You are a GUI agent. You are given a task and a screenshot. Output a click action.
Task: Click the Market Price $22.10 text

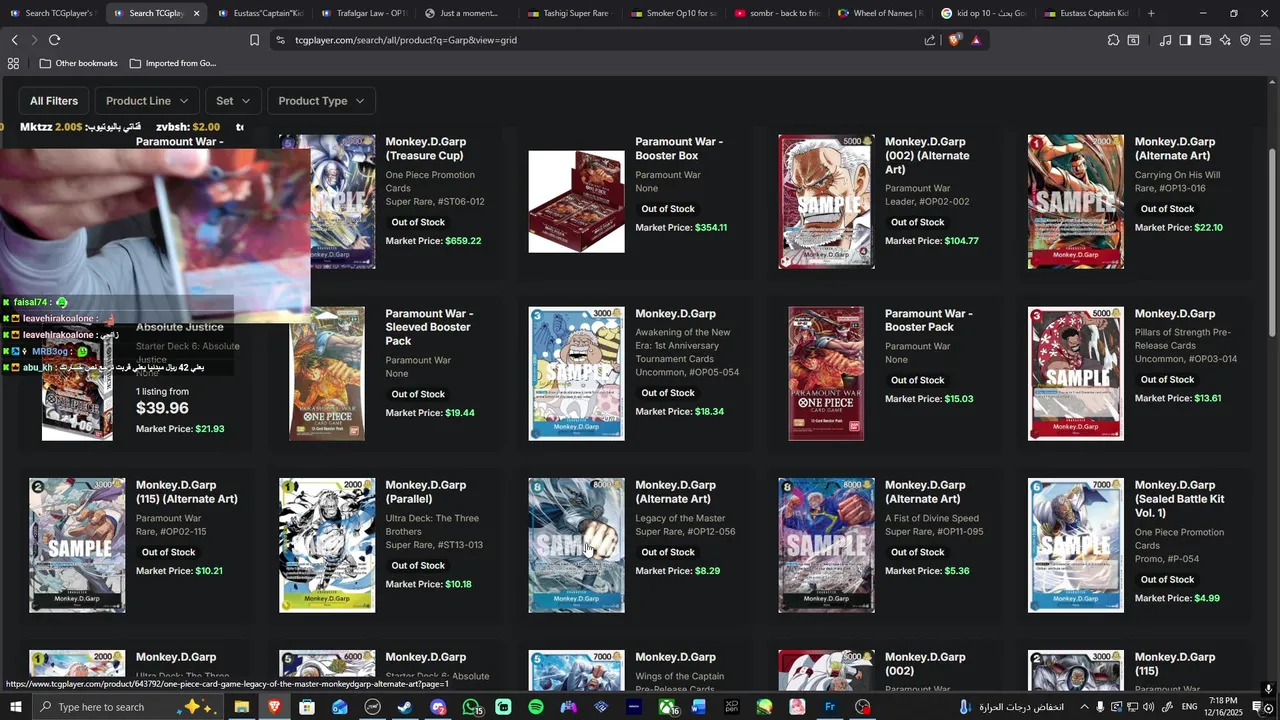point(1179,227)
